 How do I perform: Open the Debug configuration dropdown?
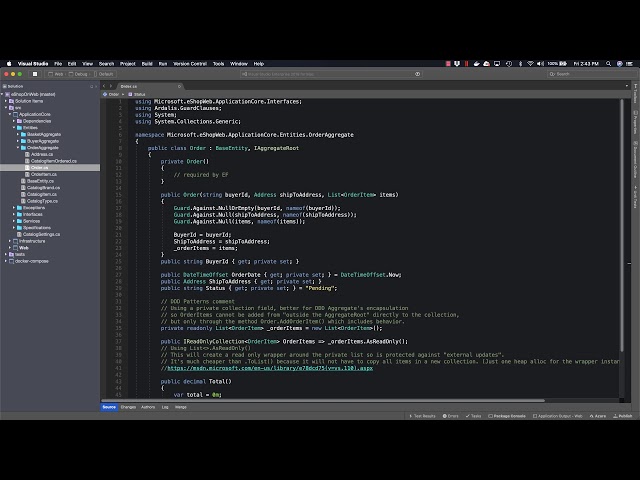point(78,74)
